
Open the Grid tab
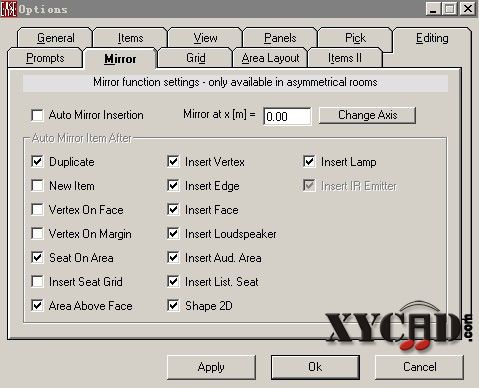coord(195,58)
